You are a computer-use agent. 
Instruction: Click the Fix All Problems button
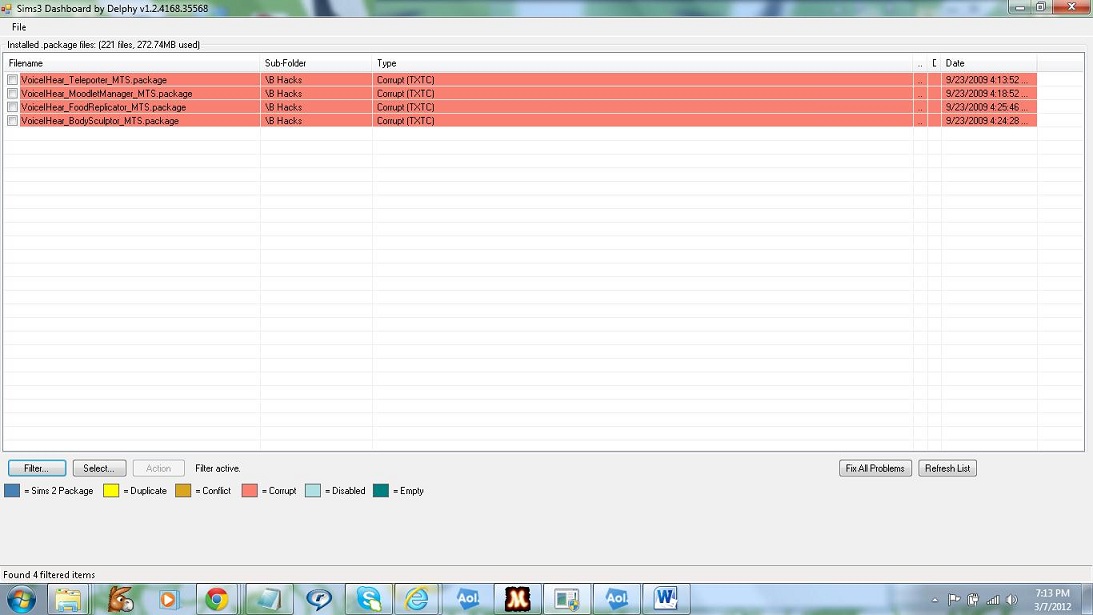[874, 468]
